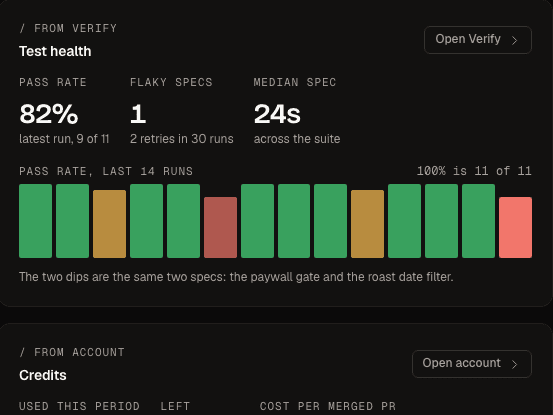
Task: Select the ninth pass rate bar
Action: point(330,221)
